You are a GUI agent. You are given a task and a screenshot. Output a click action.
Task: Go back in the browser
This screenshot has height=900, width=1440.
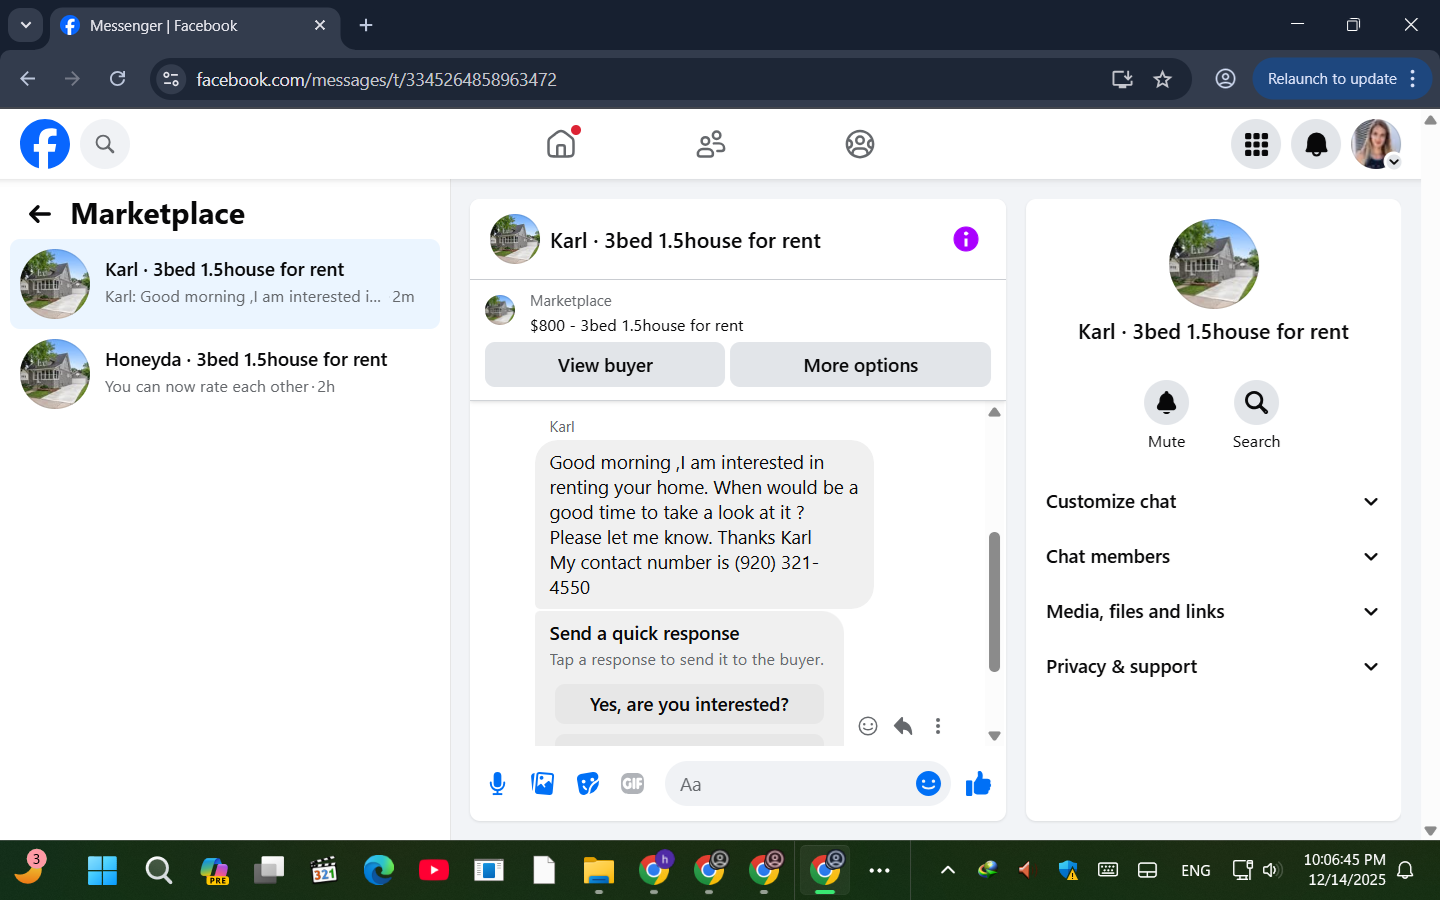tap(28, 79)
